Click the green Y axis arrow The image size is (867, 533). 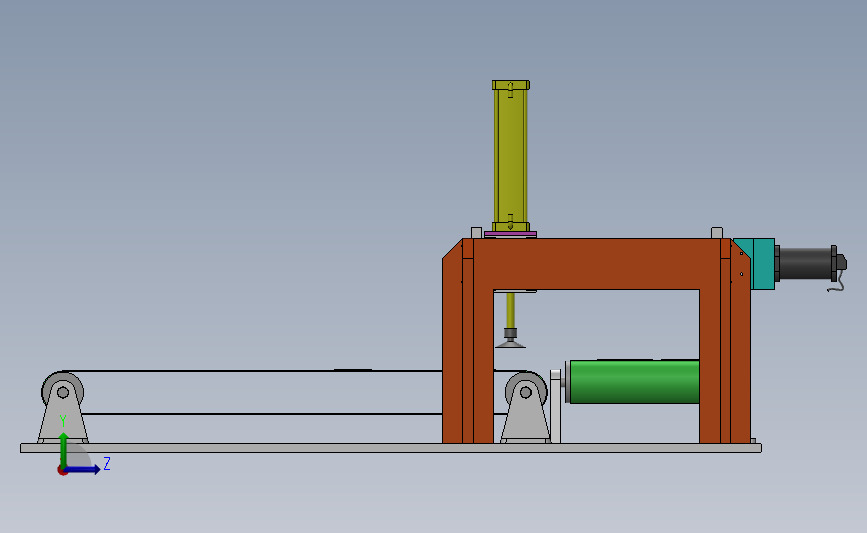[63, 449]
